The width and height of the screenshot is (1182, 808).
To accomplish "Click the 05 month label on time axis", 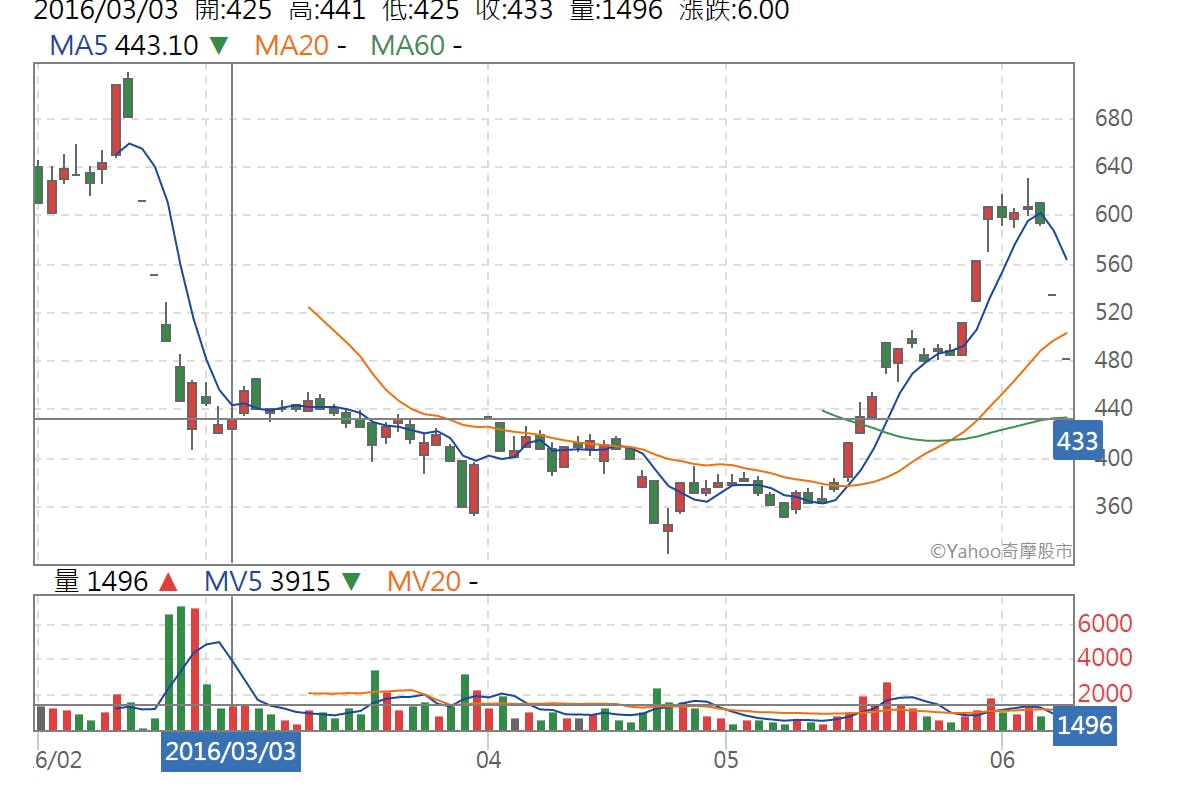I will 726,759.
